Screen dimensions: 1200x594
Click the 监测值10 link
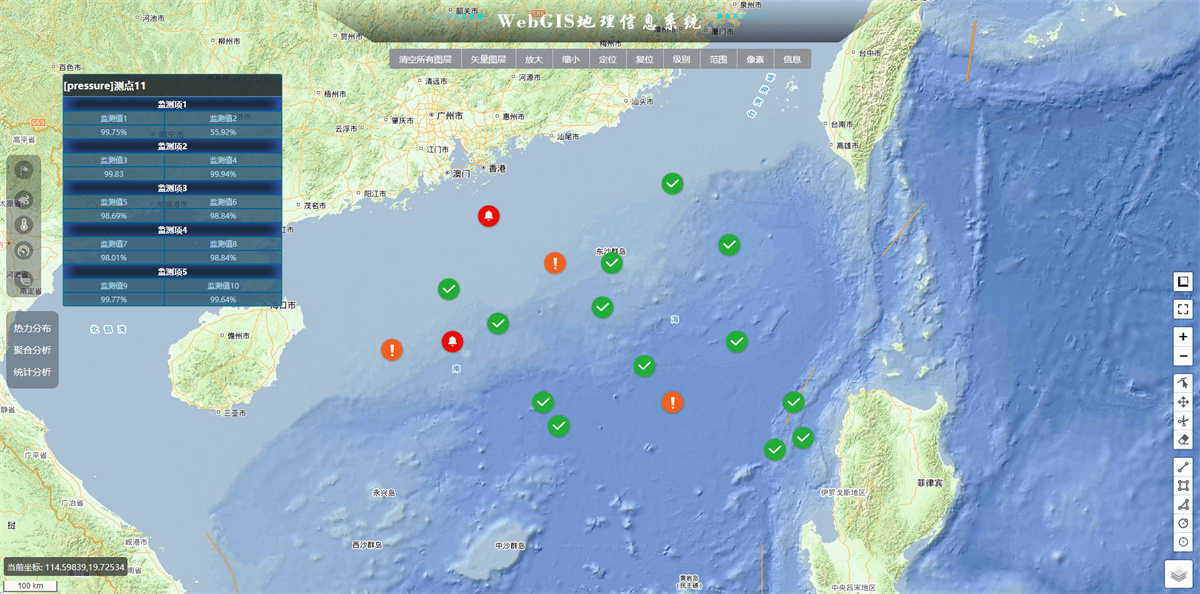(223, 286)
